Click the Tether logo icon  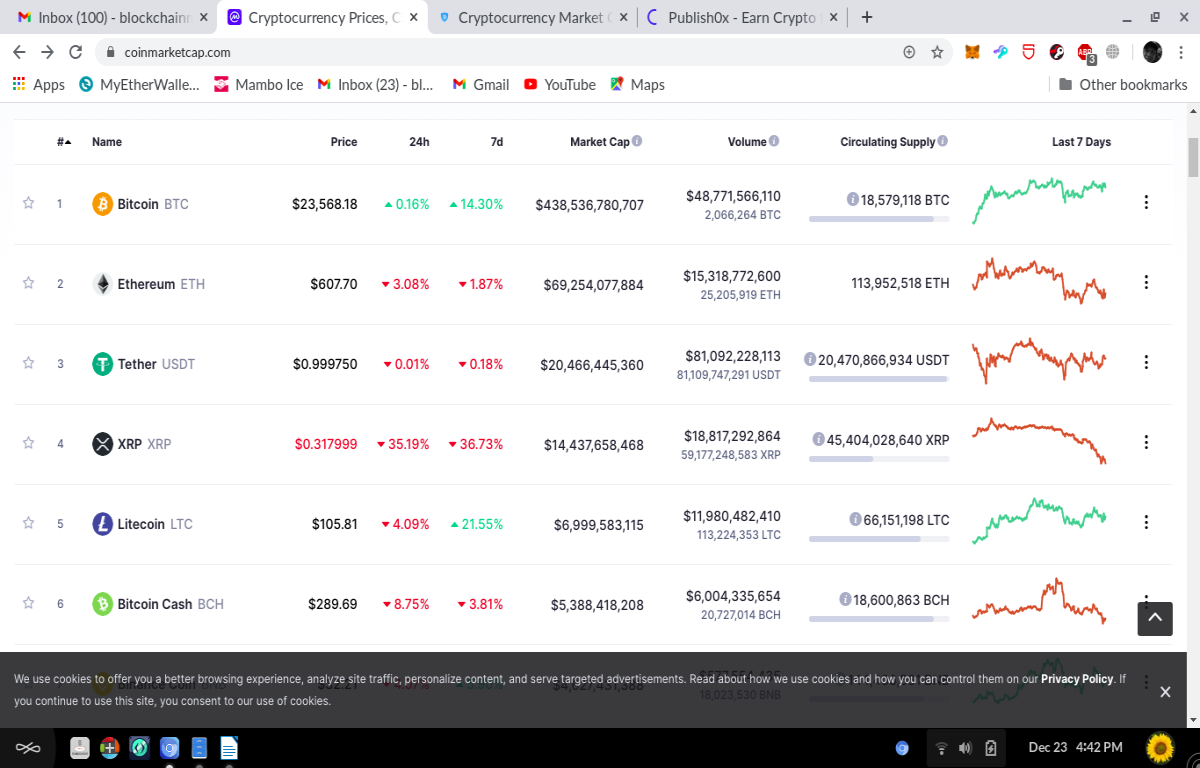point(102,364)
